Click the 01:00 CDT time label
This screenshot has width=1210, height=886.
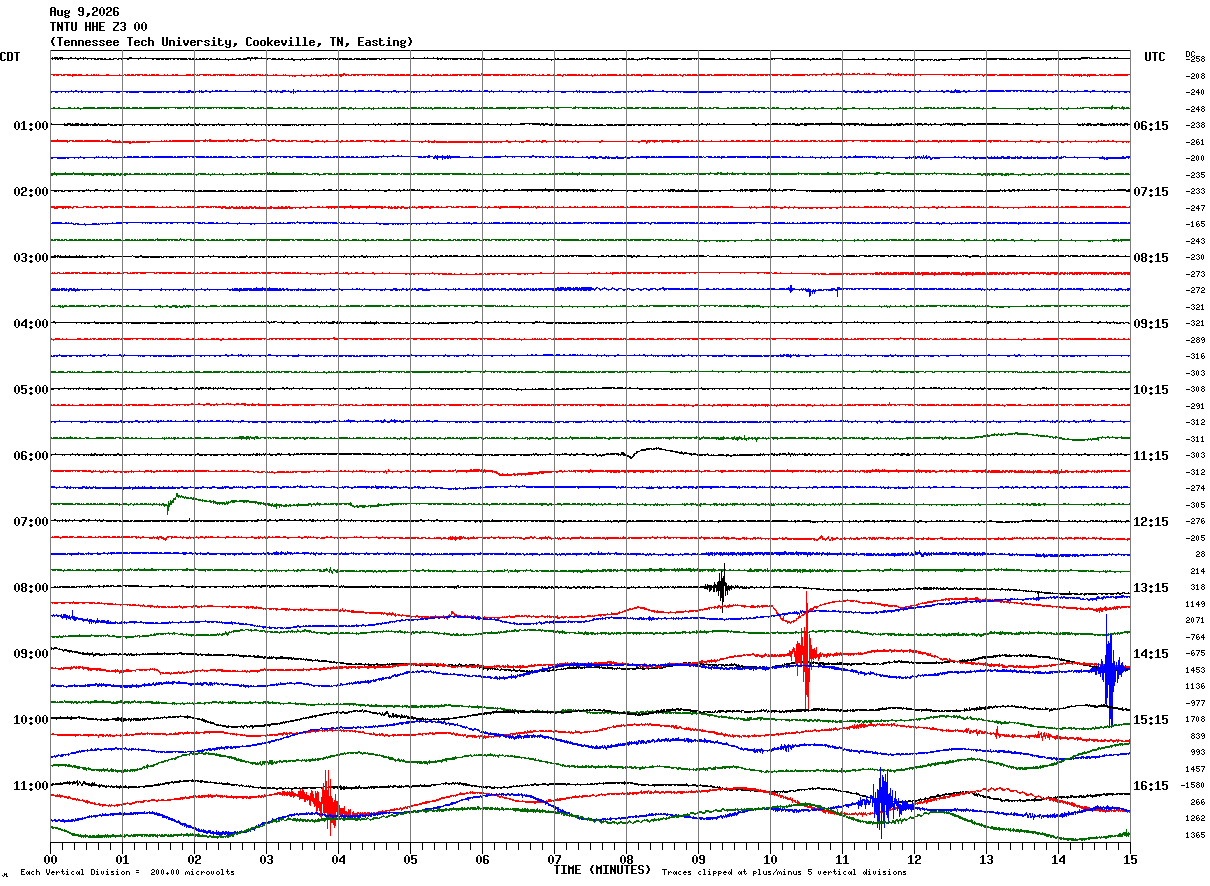(x=30, y=126)
